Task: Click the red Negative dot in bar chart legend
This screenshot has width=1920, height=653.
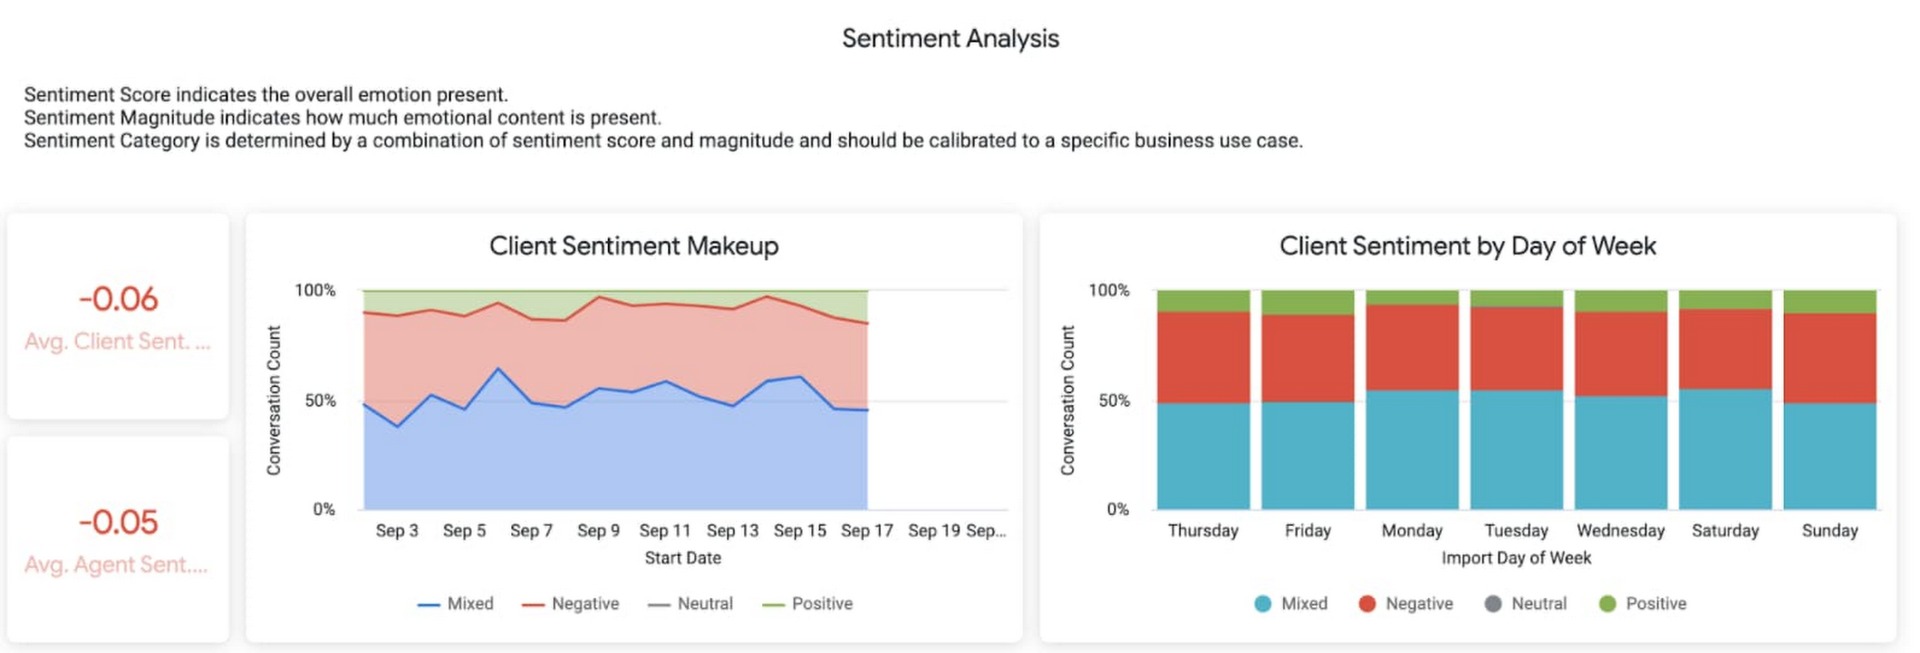Action: (1367, 604)
